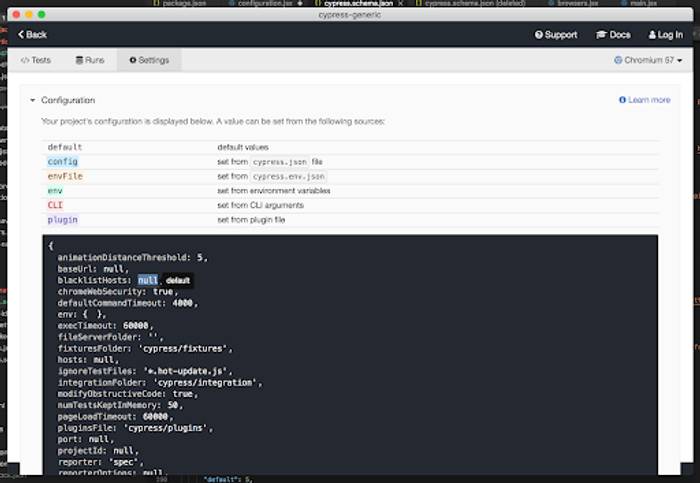Click the reporter 'spec' value

[123, 462]
